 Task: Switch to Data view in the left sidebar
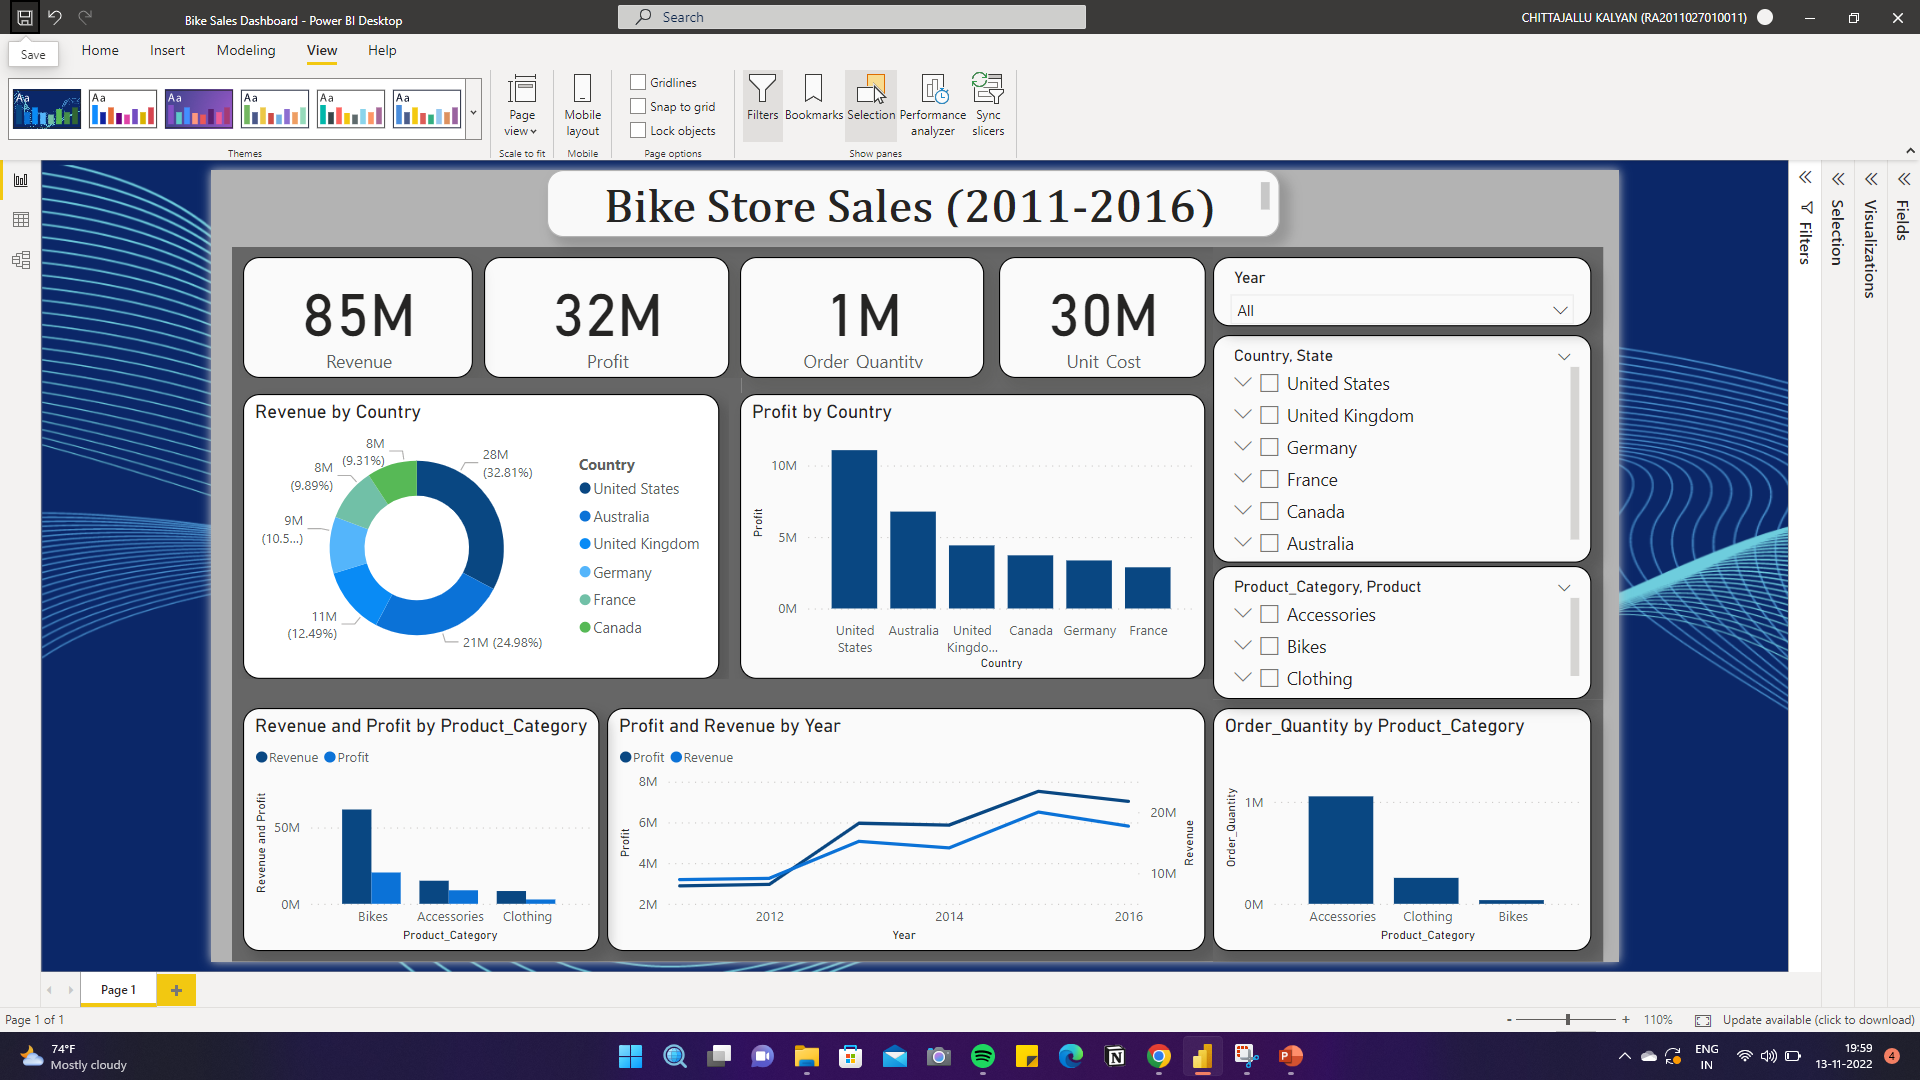coord(20,219)
